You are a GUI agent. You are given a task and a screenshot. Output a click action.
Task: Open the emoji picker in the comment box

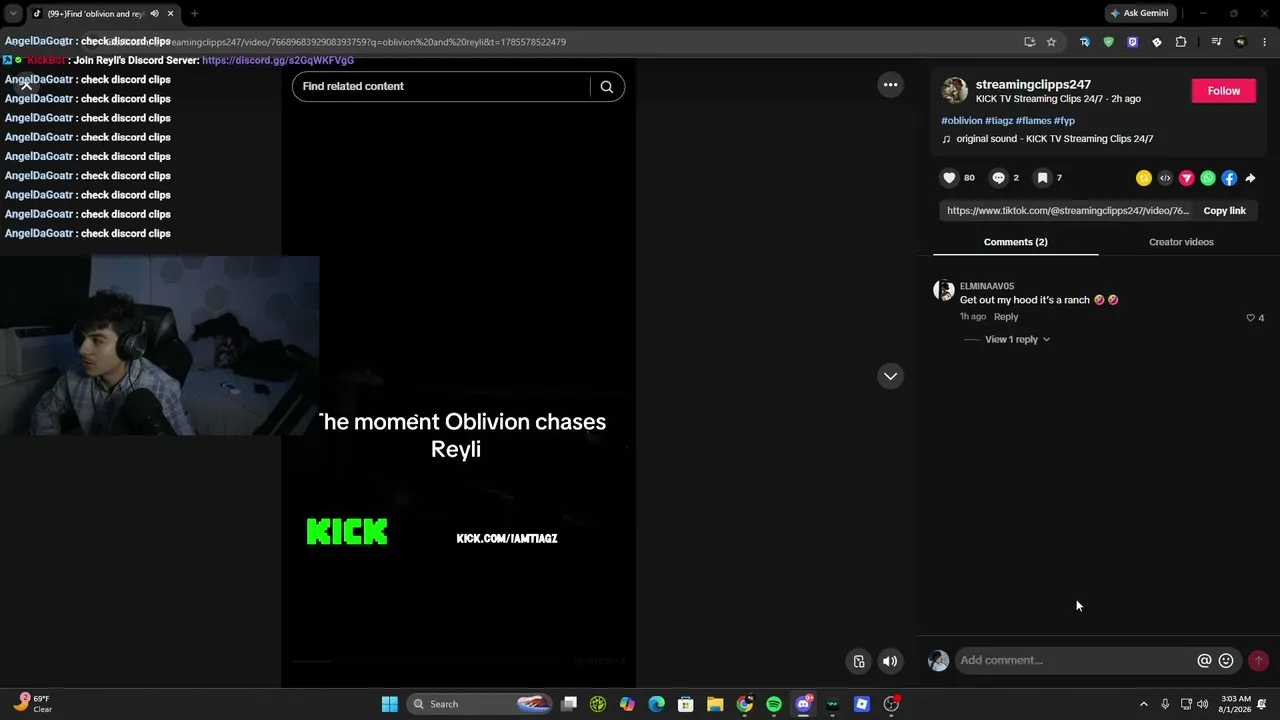1226,660
